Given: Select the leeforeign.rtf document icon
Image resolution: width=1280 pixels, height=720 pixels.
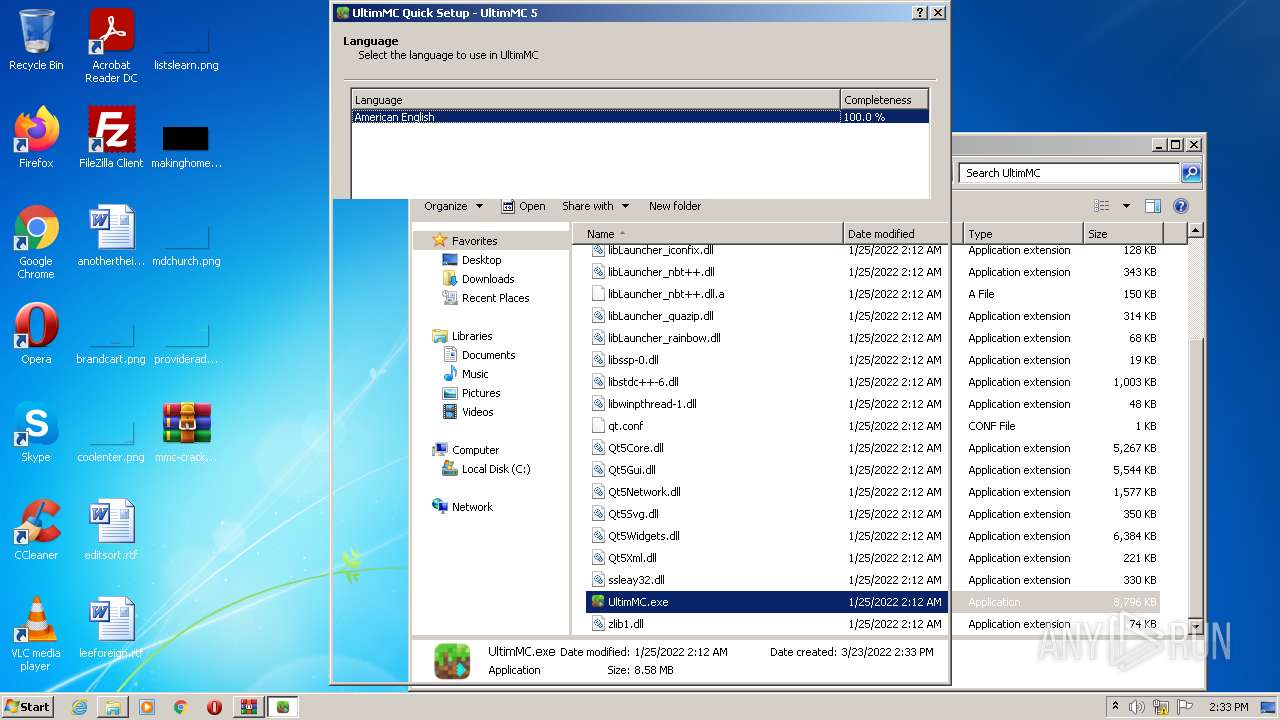Looking at the screenshot, I should point(111,628).
